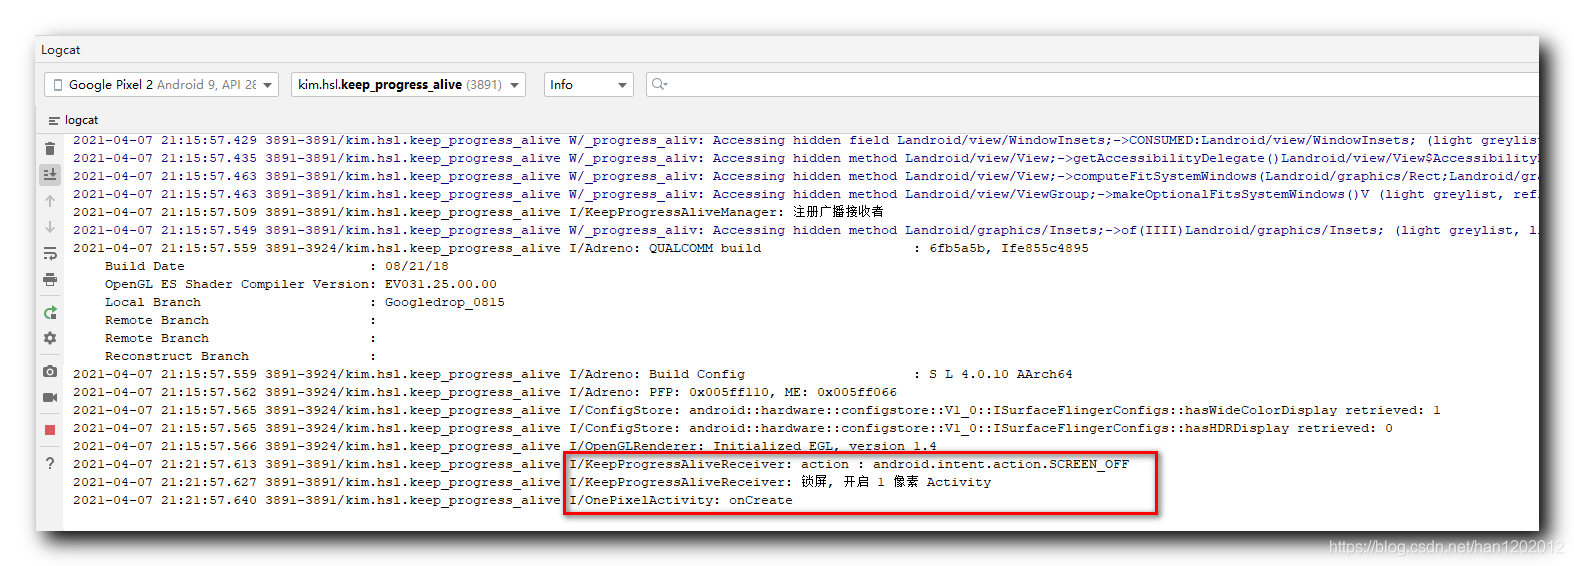
Task: Toggle soft-wrap for log lines
Action: point(50,254)
